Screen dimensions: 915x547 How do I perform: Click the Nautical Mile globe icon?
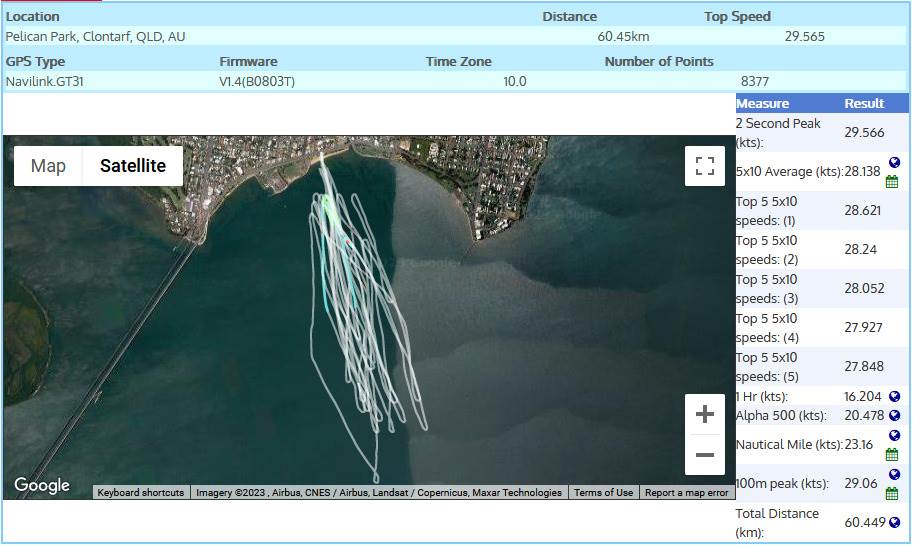pos(894,436)
